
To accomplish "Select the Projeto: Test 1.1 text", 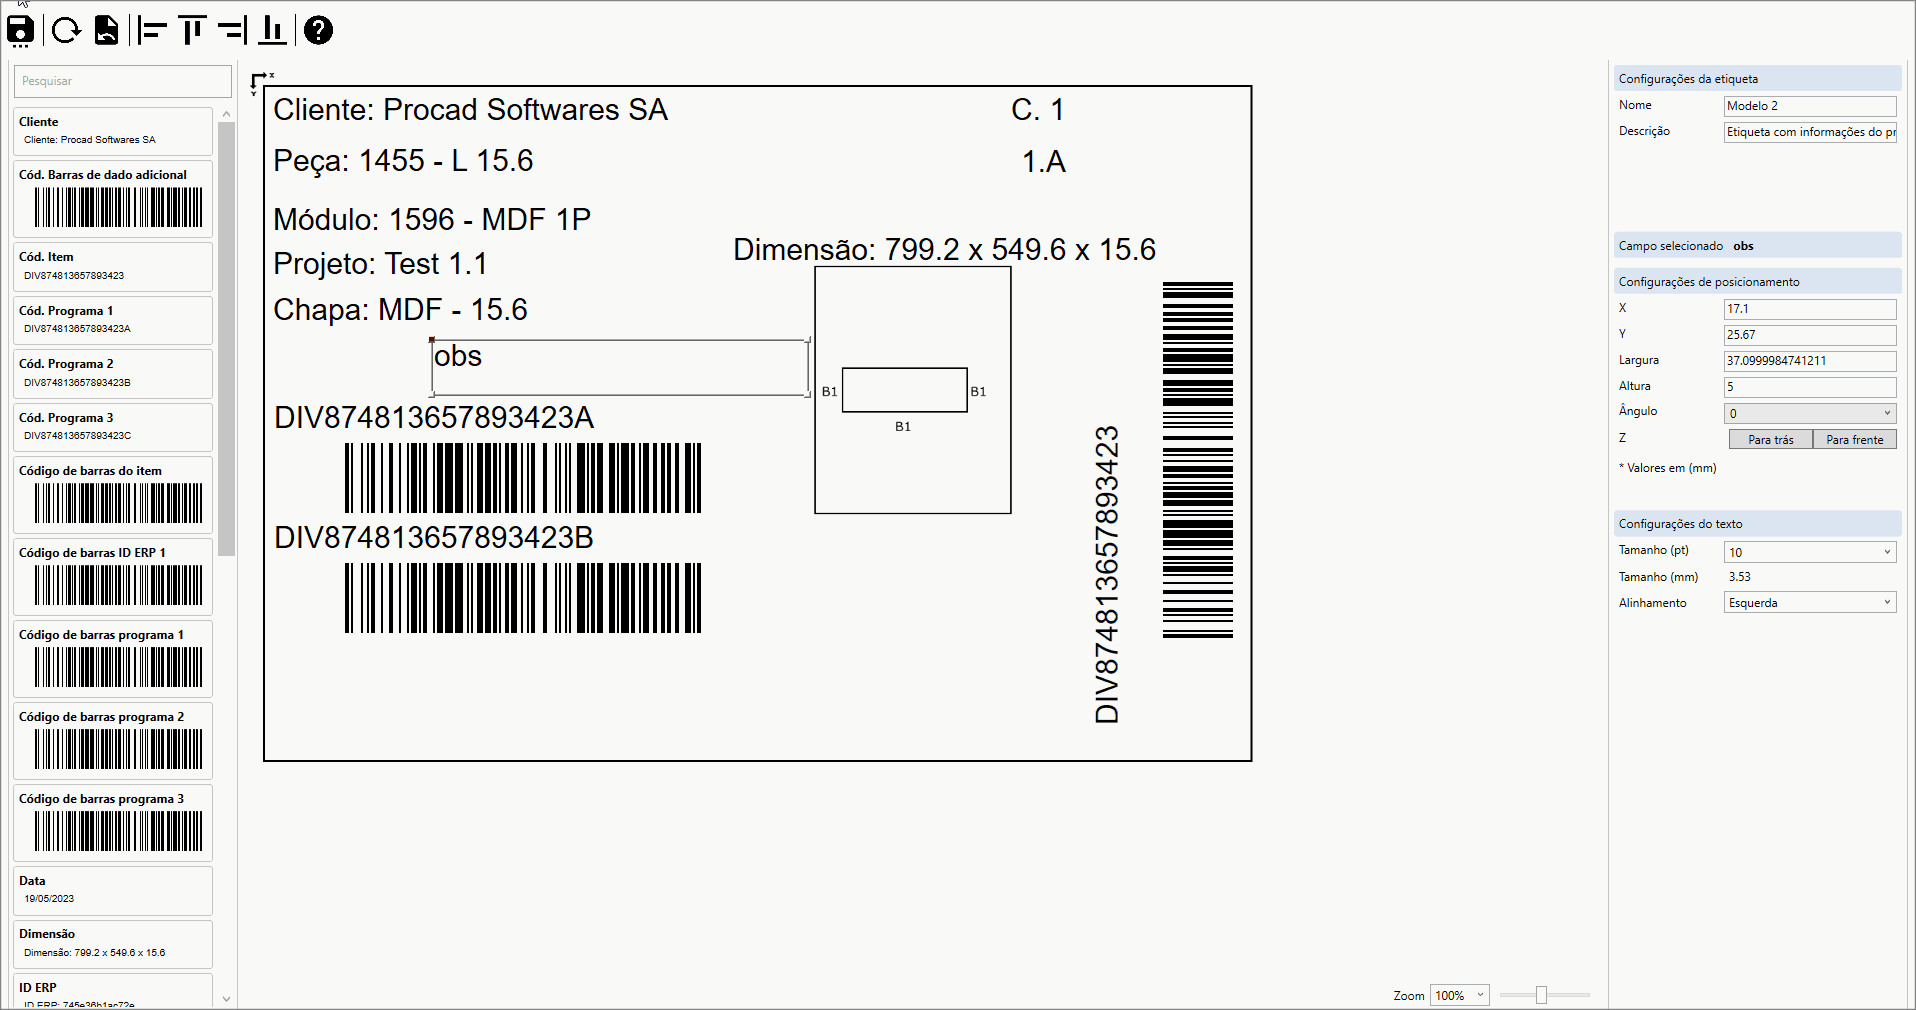I will tap(380, 264).
